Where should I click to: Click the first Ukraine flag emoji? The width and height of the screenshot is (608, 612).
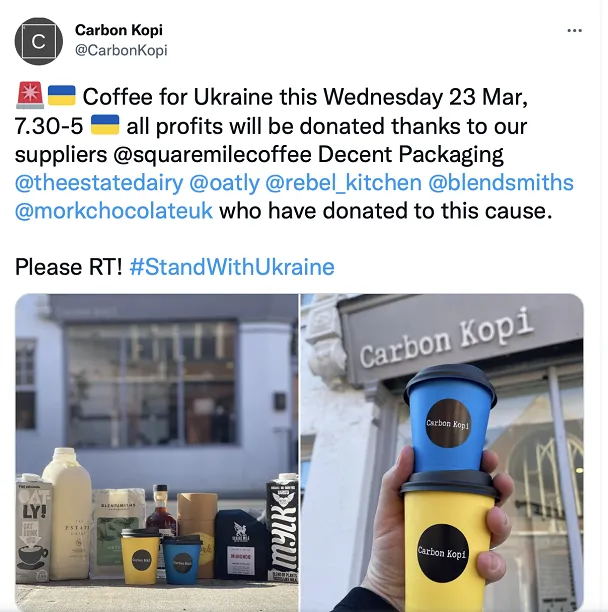61,96
